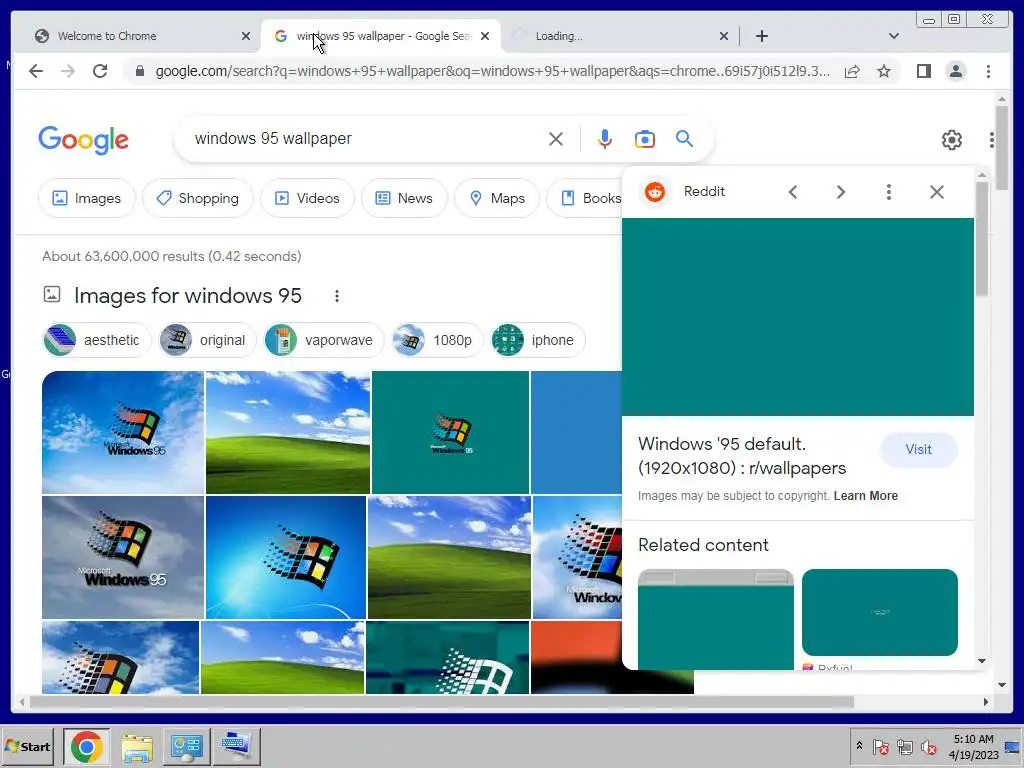Click into the Google search input field
The width and height of the screenshot is (1024, 768).
point(366,138)
